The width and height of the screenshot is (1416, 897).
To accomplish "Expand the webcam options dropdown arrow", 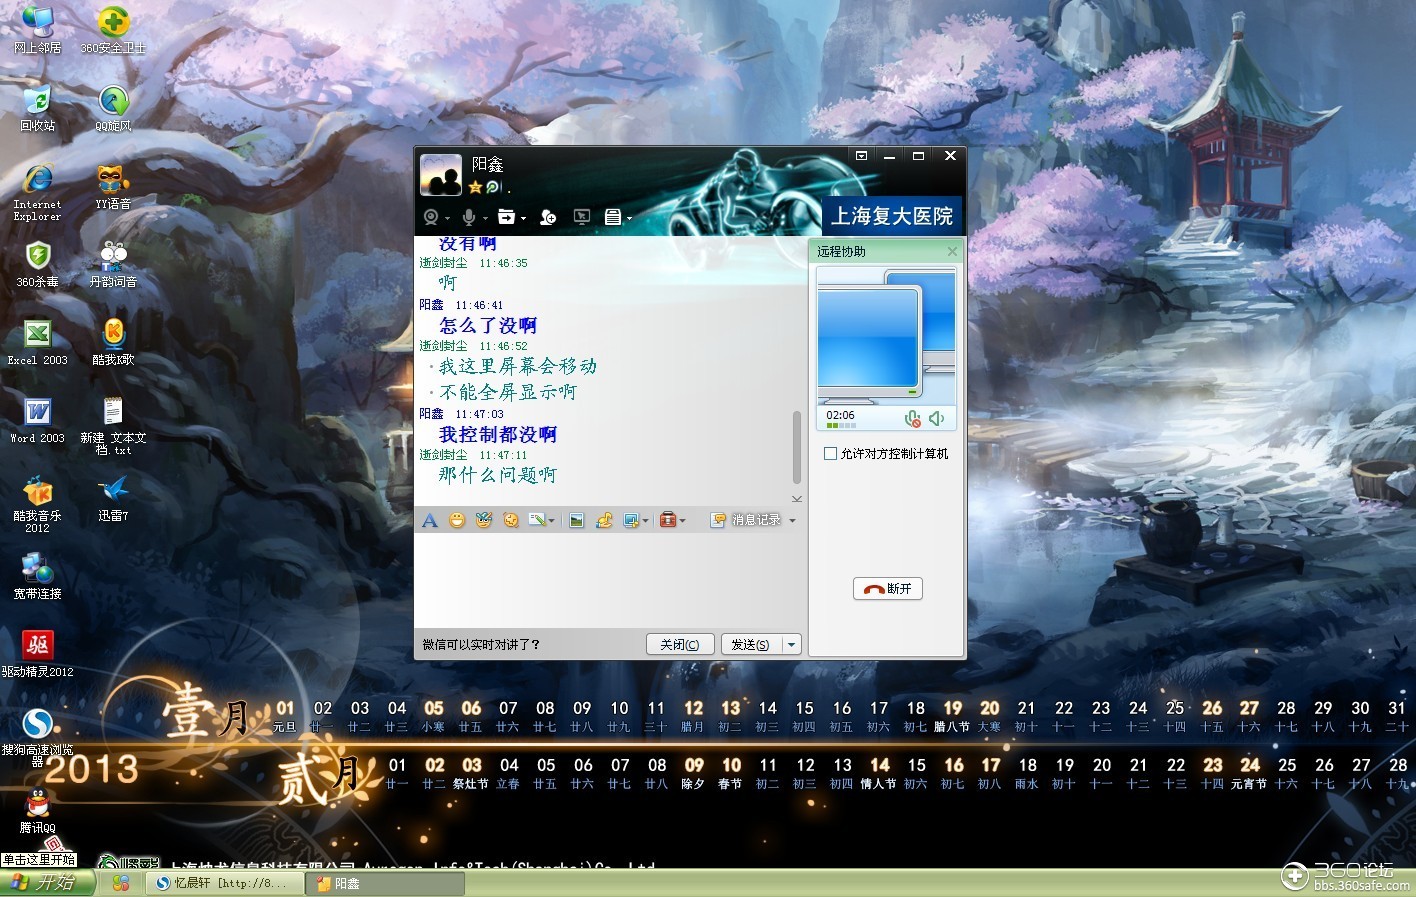I will 447,218.
